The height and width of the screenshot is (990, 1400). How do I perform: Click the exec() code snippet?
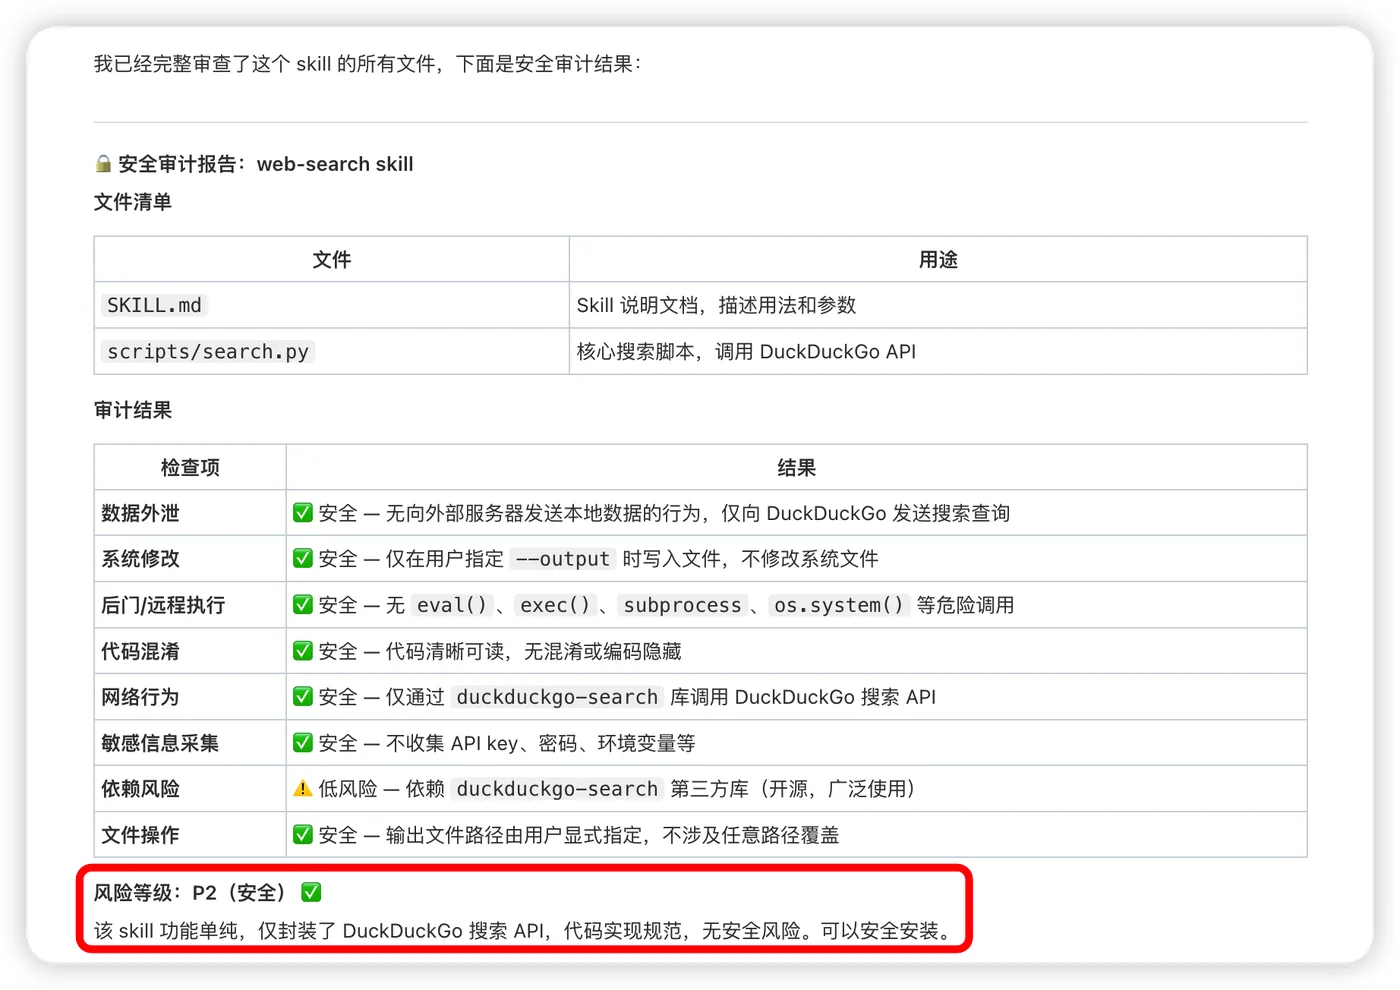[555, 605]
